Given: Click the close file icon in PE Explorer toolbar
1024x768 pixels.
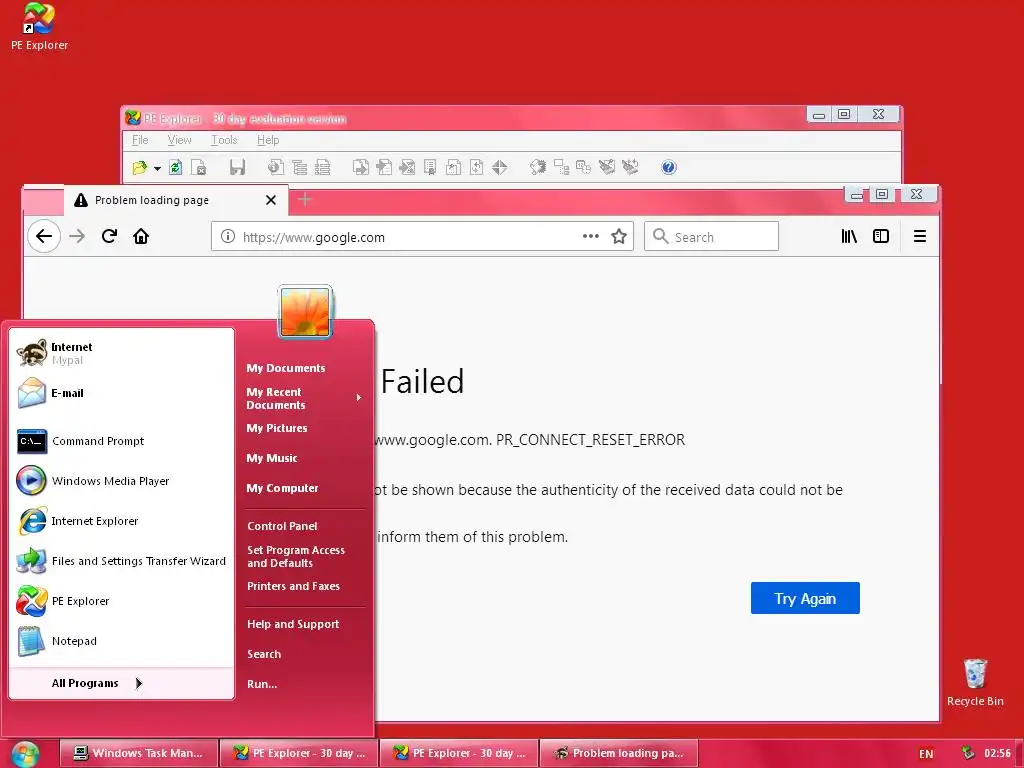Looking at the screenshot, I should tap(199, 168).
